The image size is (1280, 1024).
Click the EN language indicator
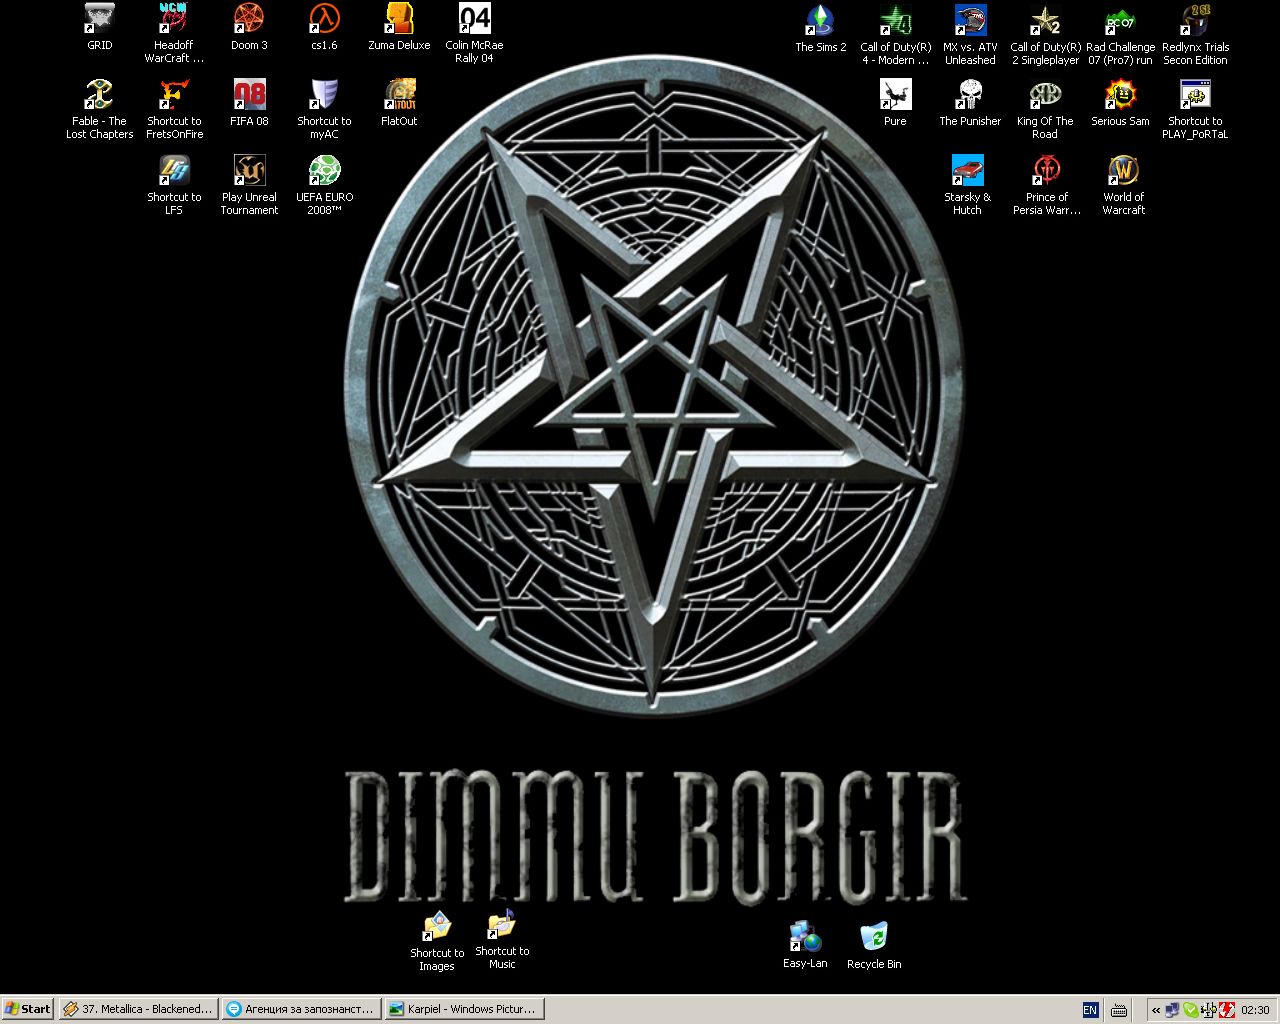pyautogui.click(x=1090, y=1010)
